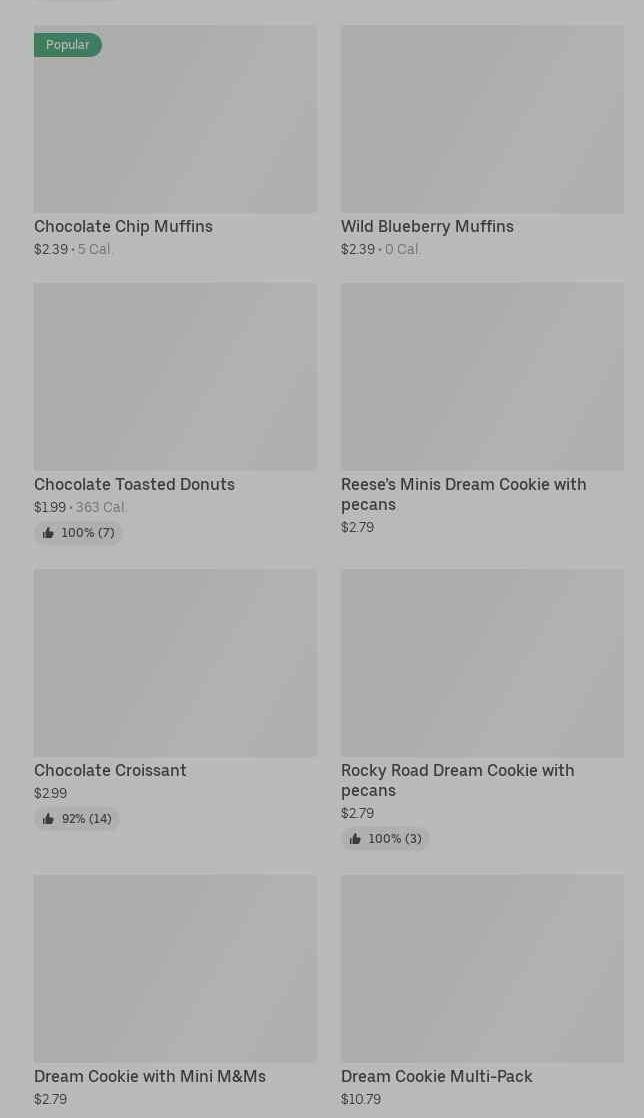Click the Chocolate Toasted Donuts title
This screenshot has width=644, height=1118.
point(134,484)
